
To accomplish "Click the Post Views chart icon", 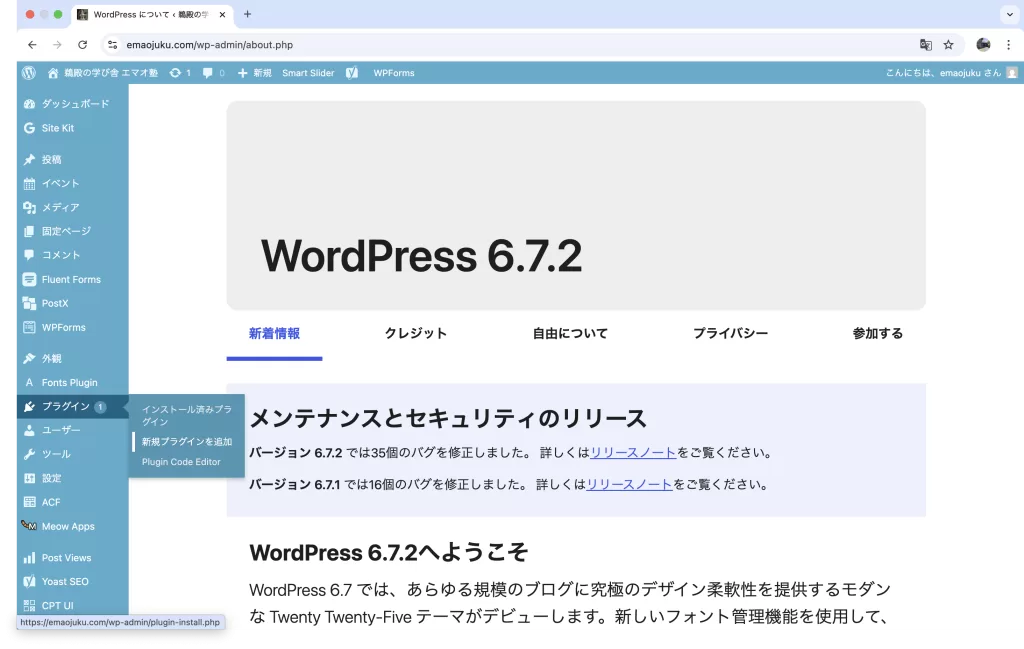I will pos(29,558).
